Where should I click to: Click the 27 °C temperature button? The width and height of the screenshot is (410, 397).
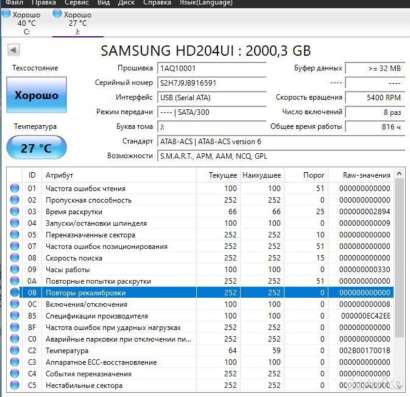pos(36,148)
